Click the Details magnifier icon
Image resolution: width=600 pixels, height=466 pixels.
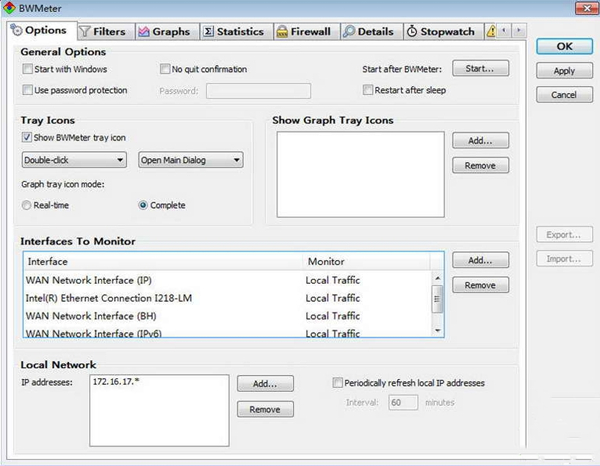click(348, 32)
